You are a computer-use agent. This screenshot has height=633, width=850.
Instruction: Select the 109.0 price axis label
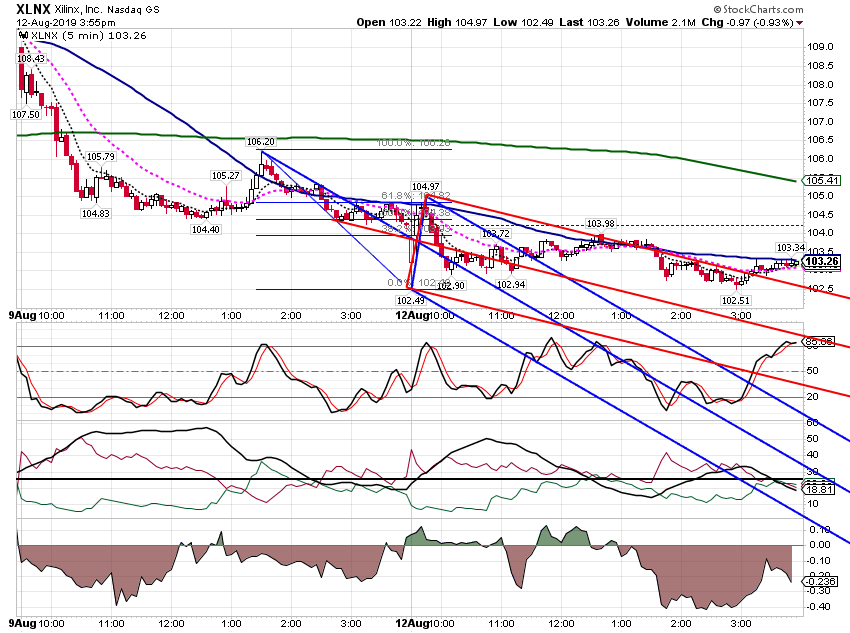pyautogui.click(x=820, y=47)
